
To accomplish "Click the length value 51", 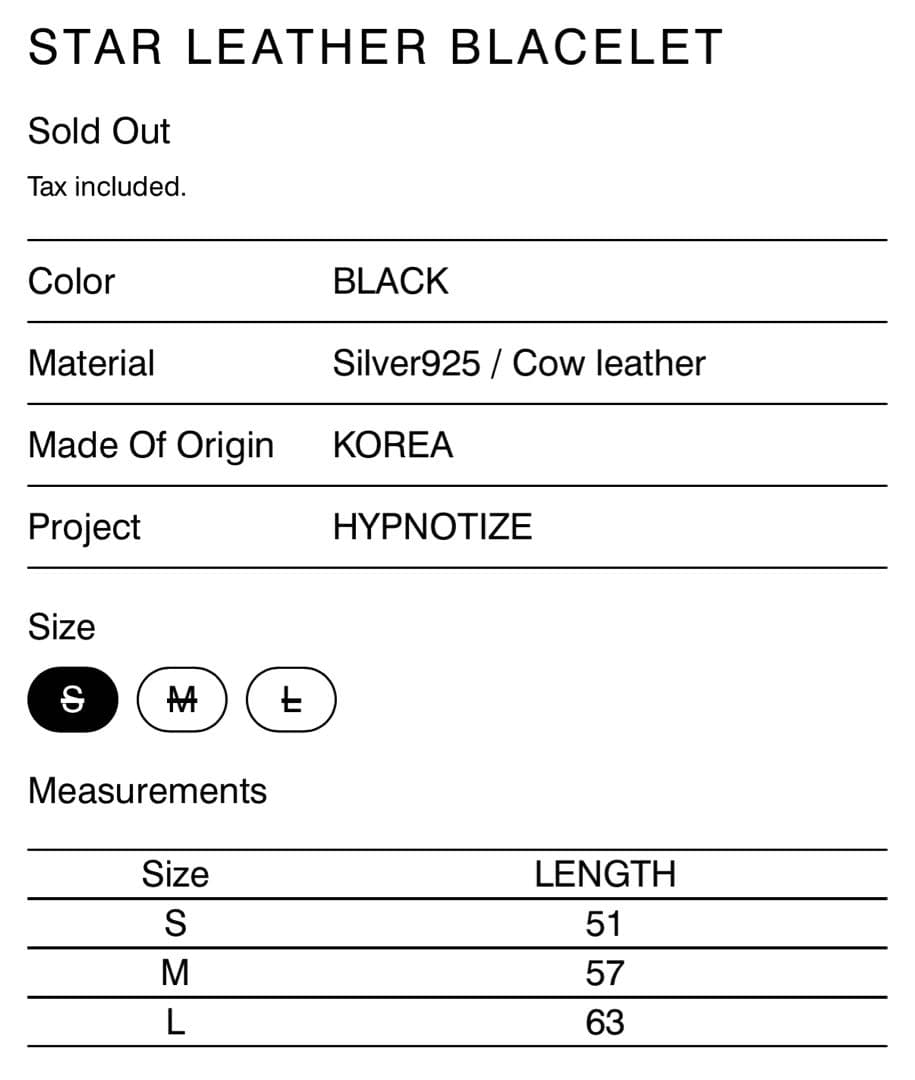I will tap(605, 923).
